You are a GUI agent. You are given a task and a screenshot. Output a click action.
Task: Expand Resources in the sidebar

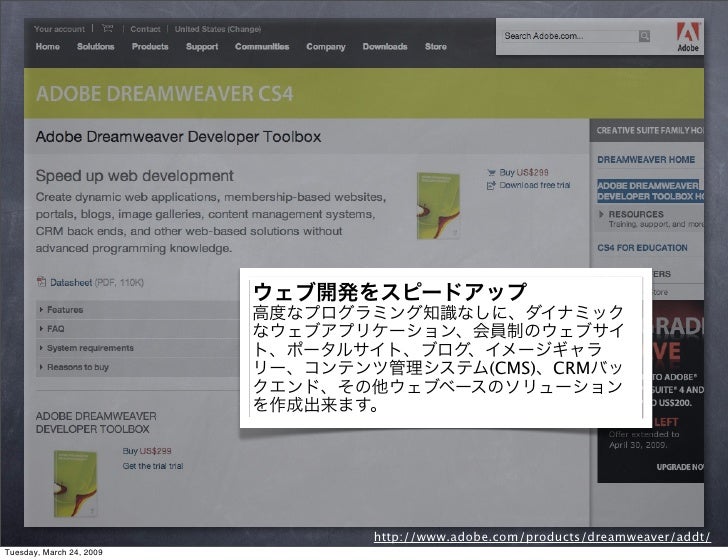click(x=636, y=214)
